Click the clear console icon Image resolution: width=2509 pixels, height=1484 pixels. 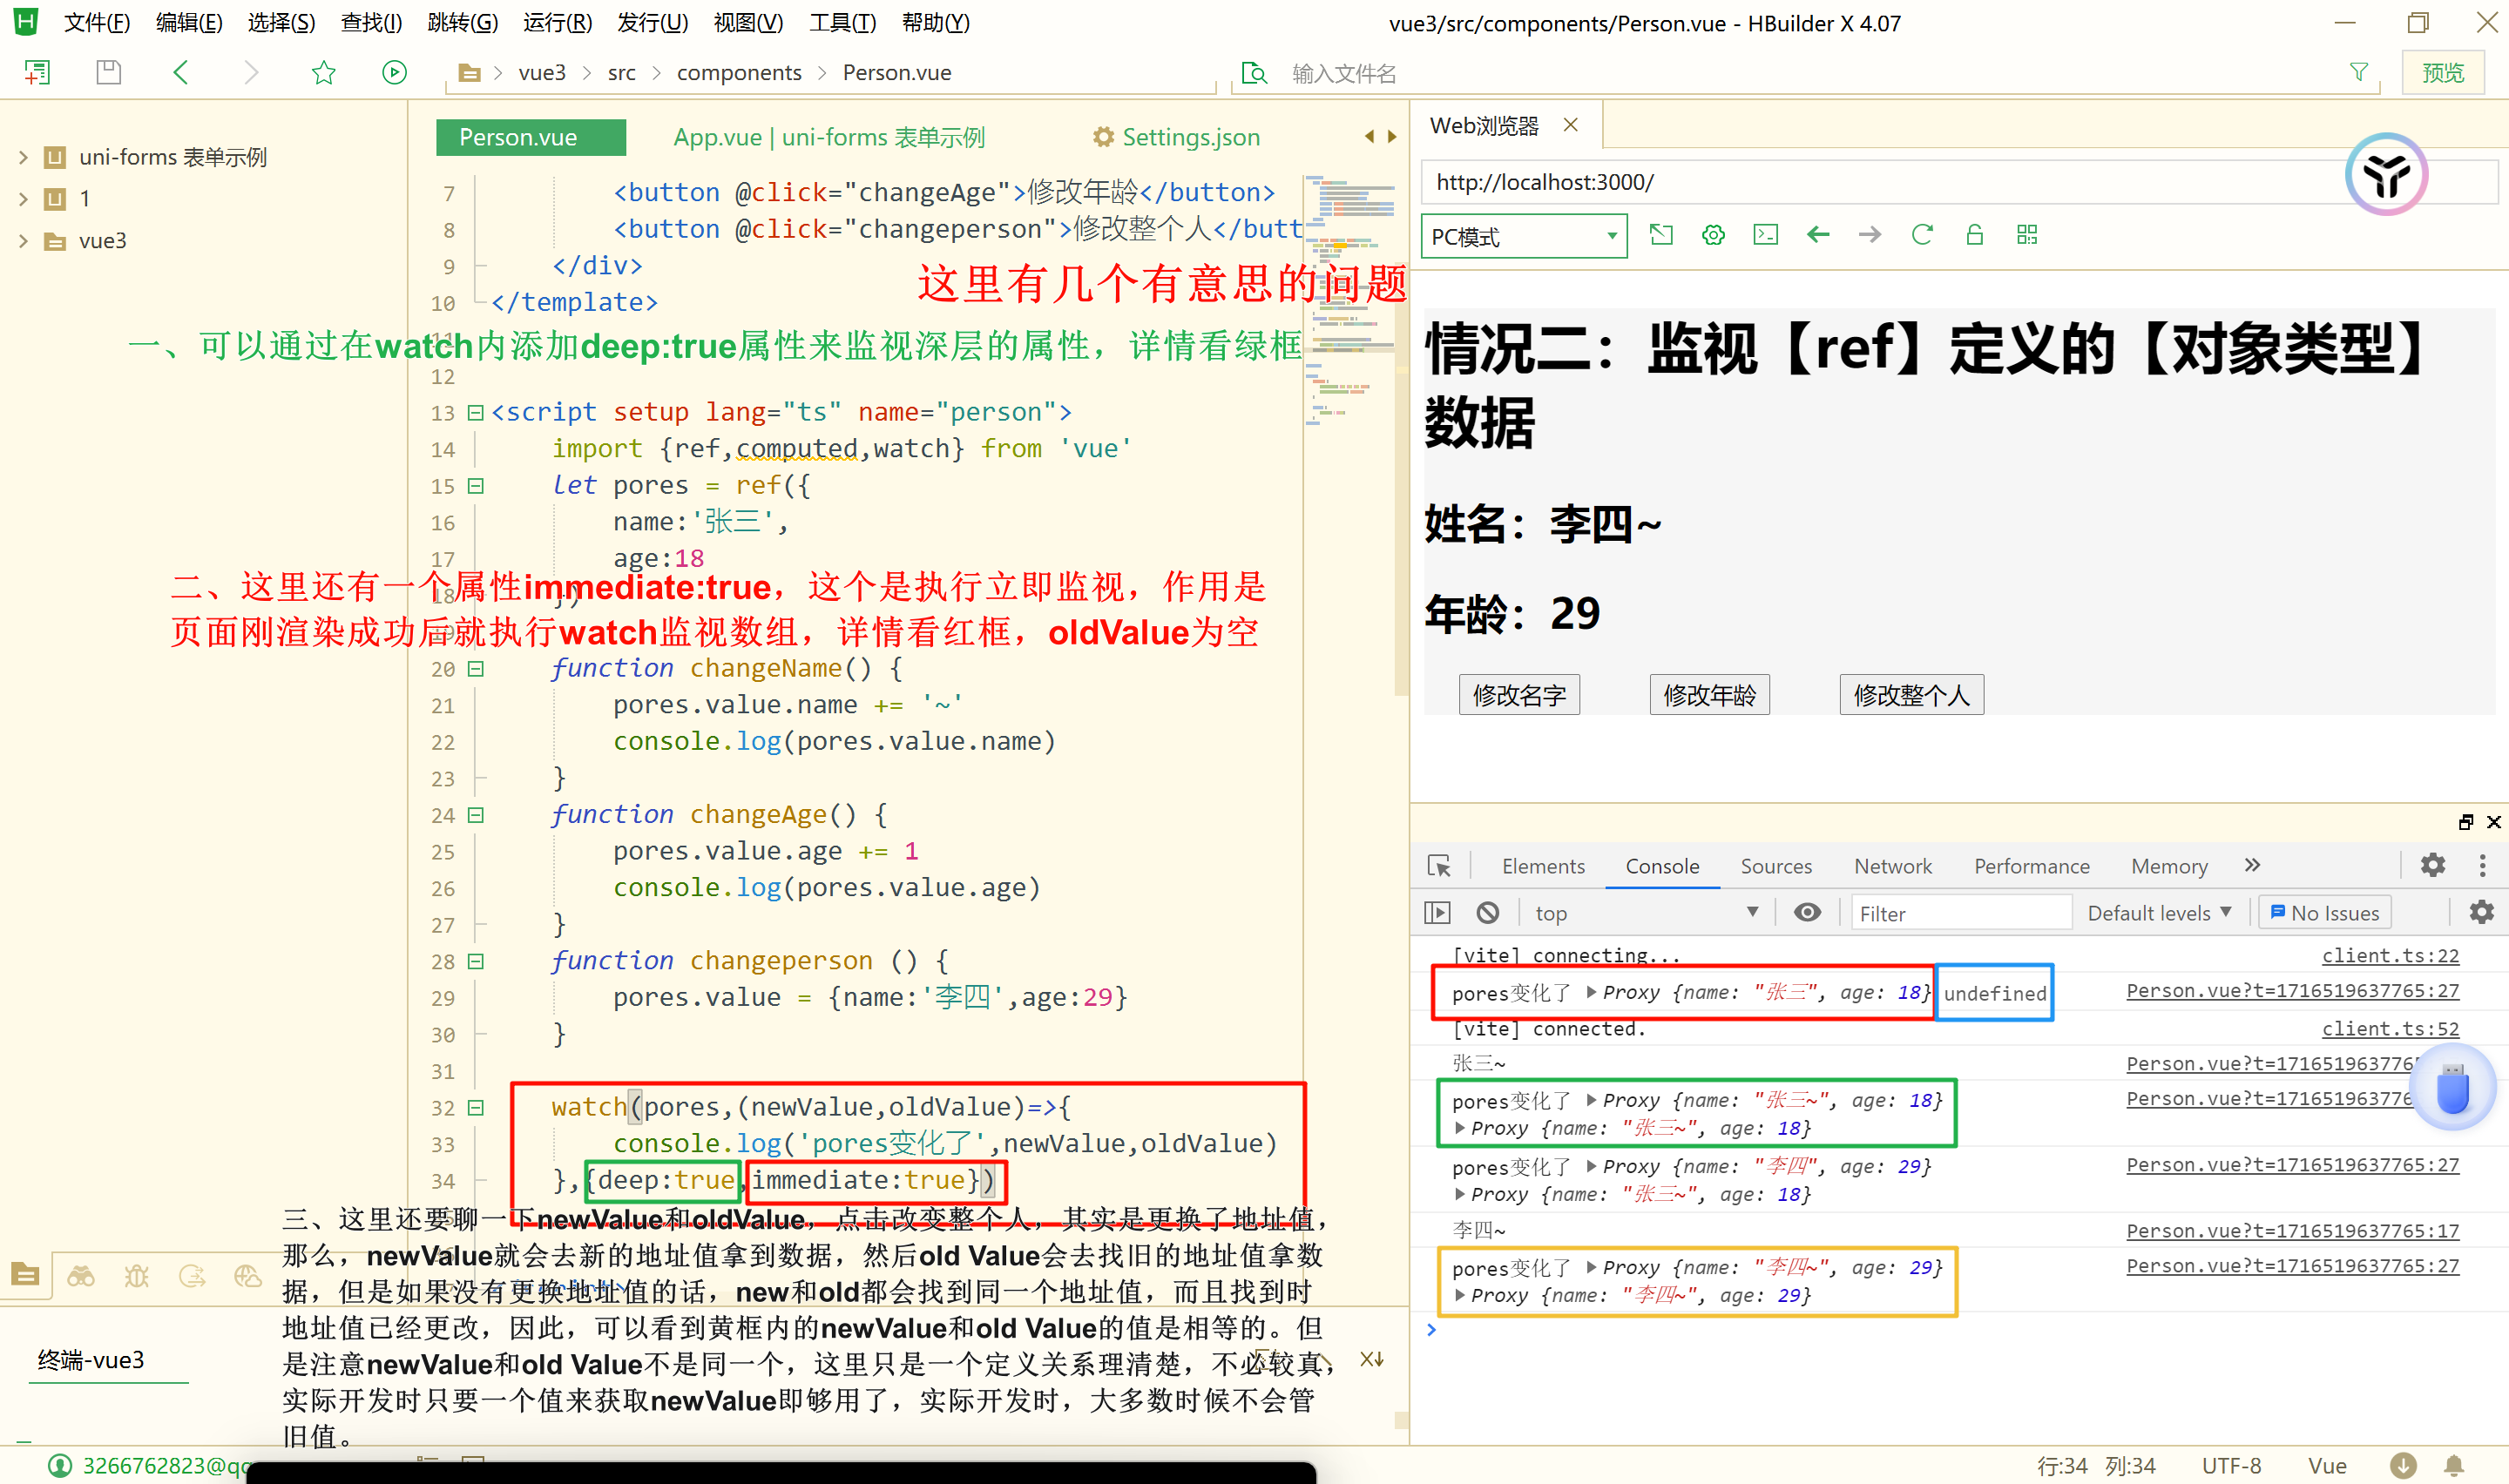(1487, 912)
